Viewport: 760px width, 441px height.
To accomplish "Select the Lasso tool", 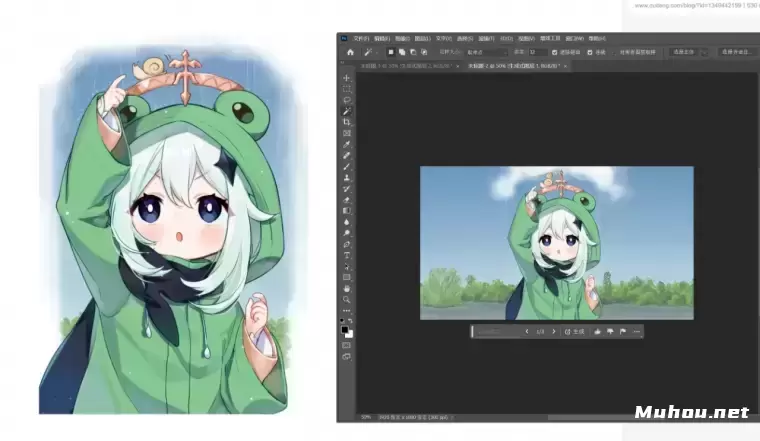I will coord(347,100).
